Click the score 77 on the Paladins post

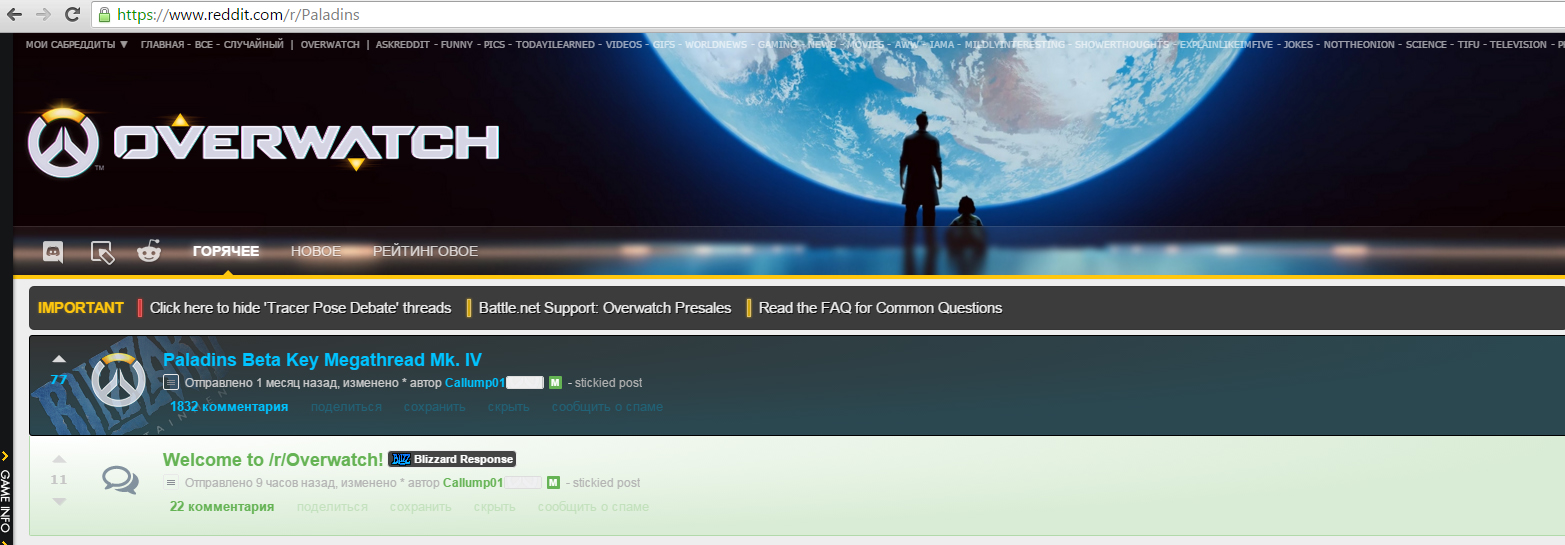point(58,380)
